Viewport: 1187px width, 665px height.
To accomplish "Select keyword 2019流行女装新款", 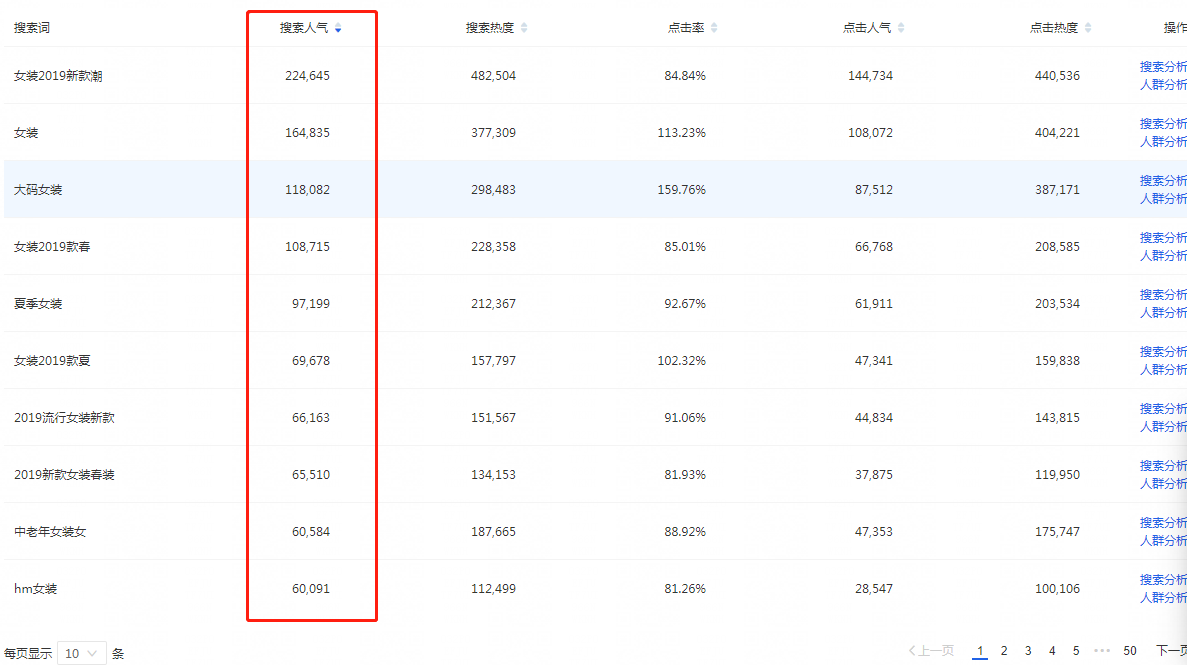I will click(x=64, y=417).
